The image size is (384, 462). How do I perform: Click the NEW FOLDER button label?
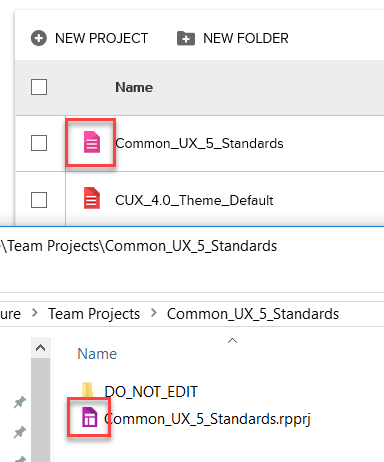(x=246, y=38)
